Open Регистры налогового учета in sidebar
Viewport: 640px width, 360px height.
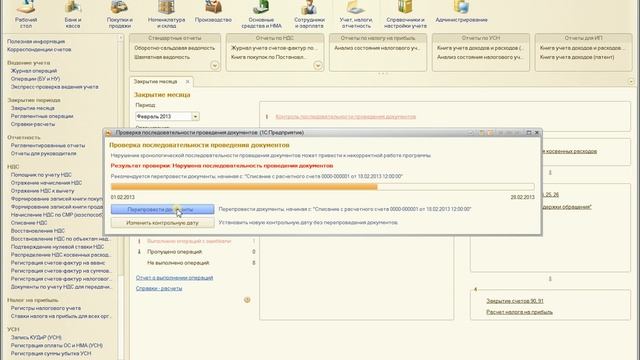click(46, 308)
